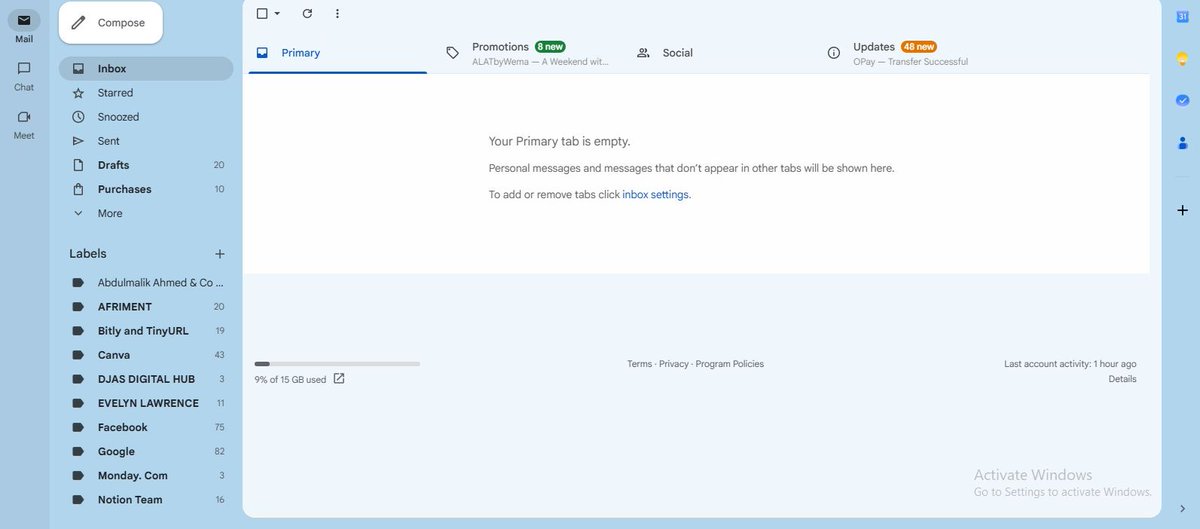Open the Program Policies link
1200x529 pixels.
coord(729,364)
